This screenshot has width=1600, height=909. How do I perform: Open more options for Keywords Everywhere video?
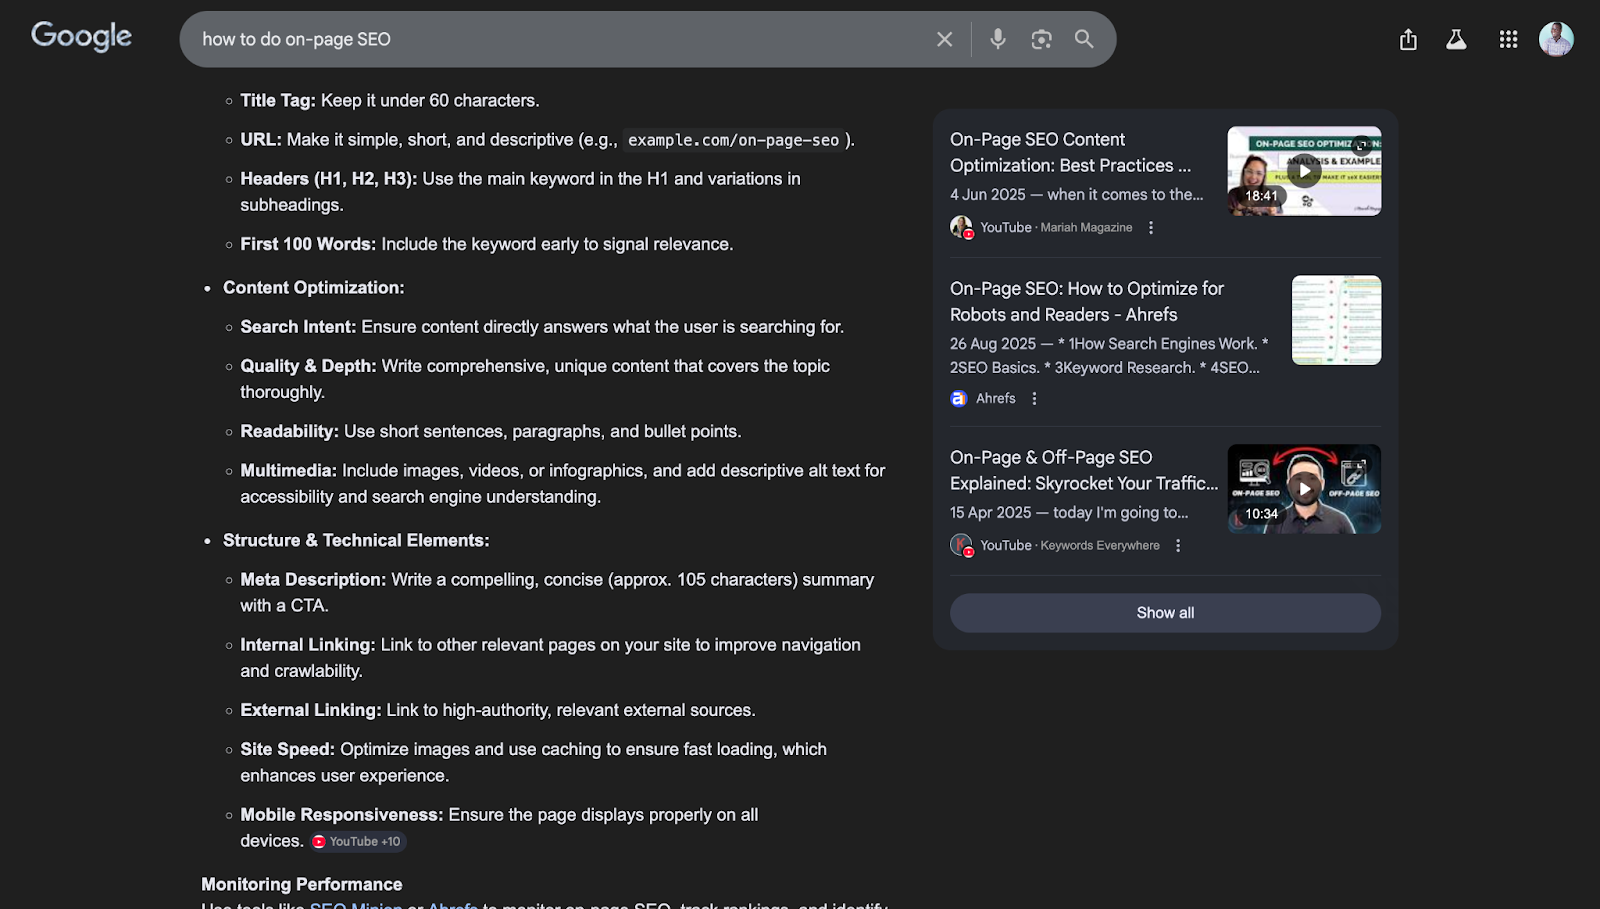(1178, 546)
